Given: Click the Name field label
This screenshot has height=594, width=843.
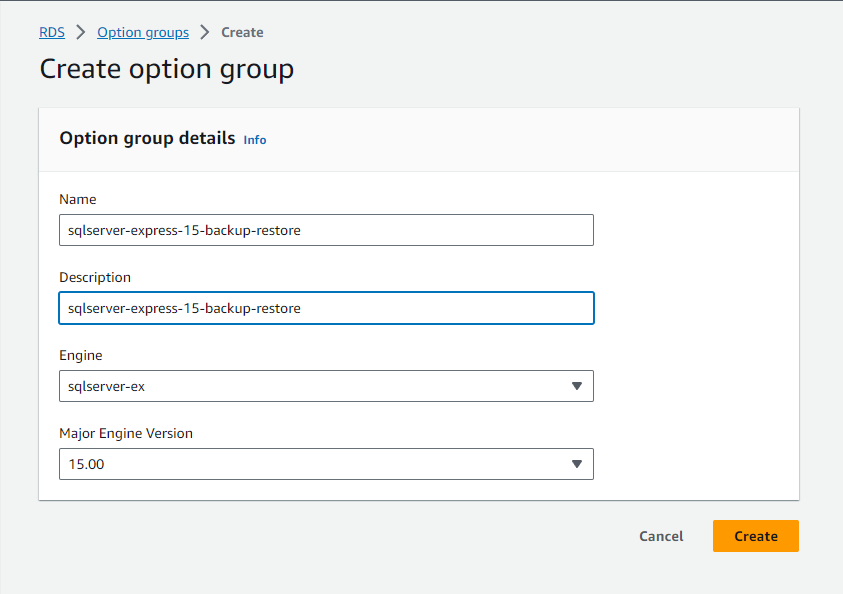Looking at the screenshot, I should 78,199.
